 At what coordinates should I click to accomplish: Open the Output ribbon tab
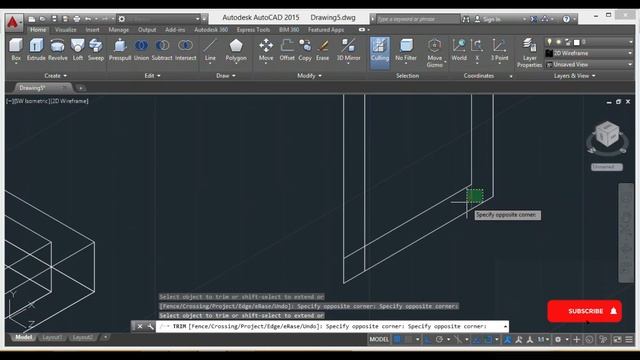pyautogui.click(x=147, y=30)
